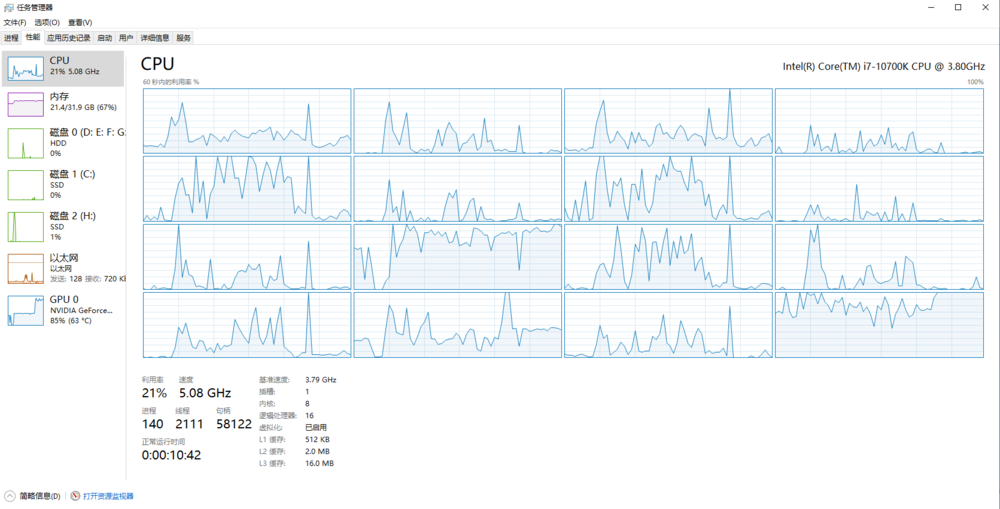Click the last logical processor graph

(x=879, y=325)
